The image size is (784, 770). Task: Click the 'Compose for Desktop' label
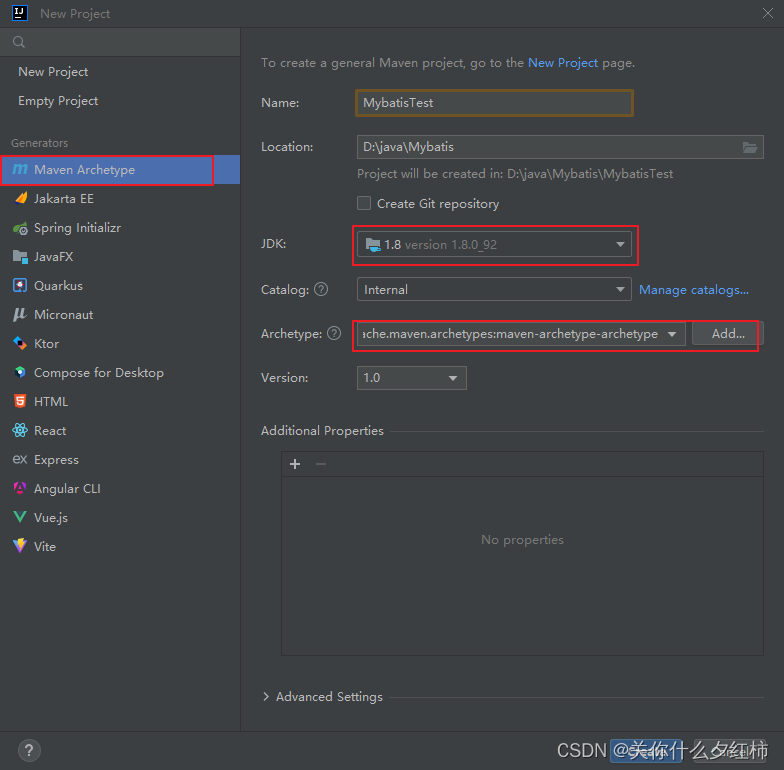(98, 373)
